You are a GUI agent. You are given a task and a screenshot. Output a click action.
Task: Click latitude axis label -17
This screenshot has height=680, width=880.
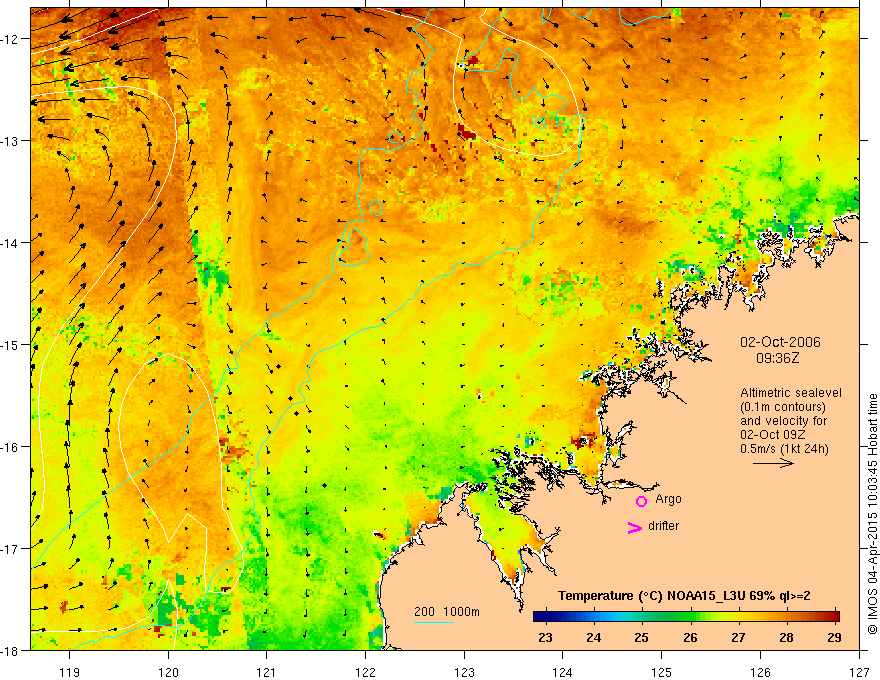(x=11, y=549)
